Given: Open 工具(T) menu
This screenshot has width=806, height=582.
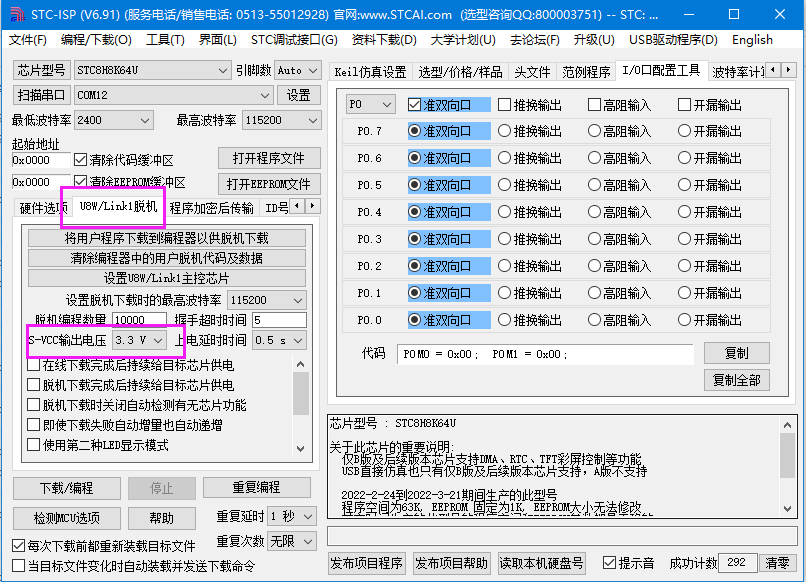Looking at the screenshot, I should (165, 40).
